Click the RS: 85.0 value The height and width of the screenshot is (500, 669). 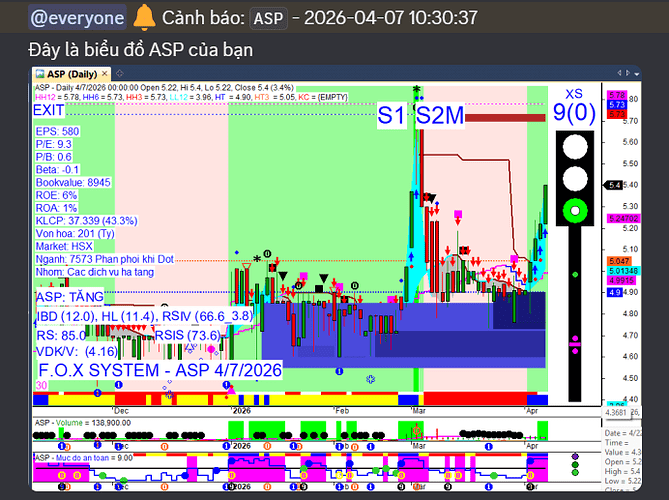click(61, 335)
